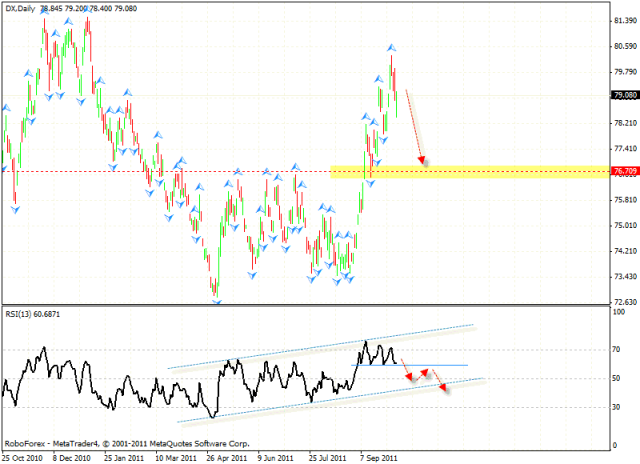Click the red 76.709 price level tag
640x464 pixels.
[x=624, y=172]
